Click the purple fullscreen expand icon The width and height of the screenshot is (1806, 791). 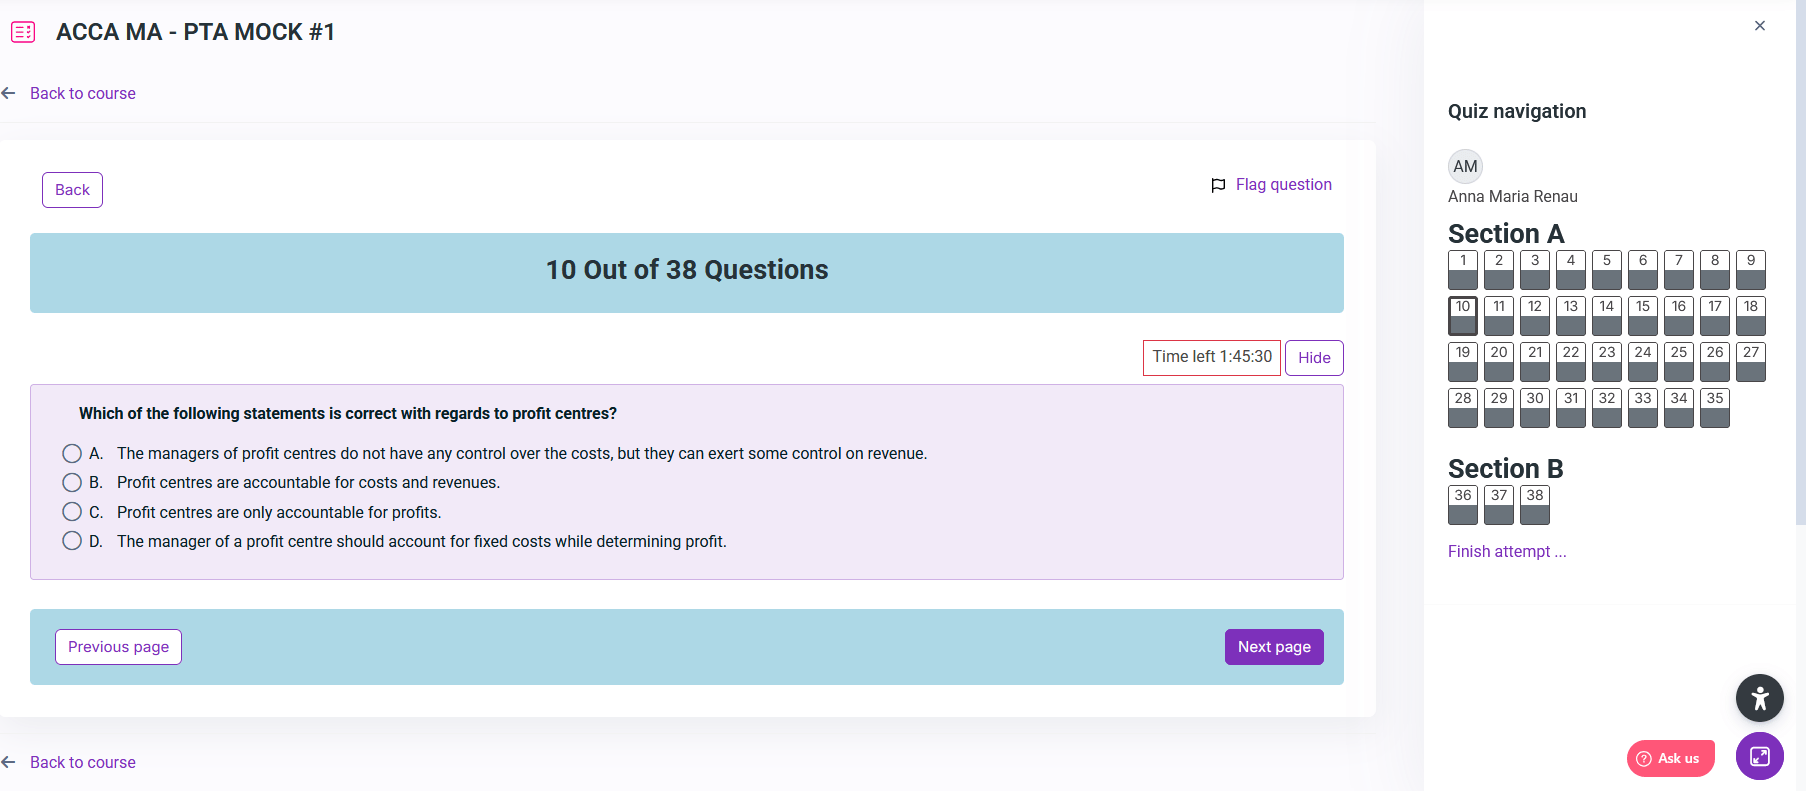pyautogui.click(x=1759, y=756)
